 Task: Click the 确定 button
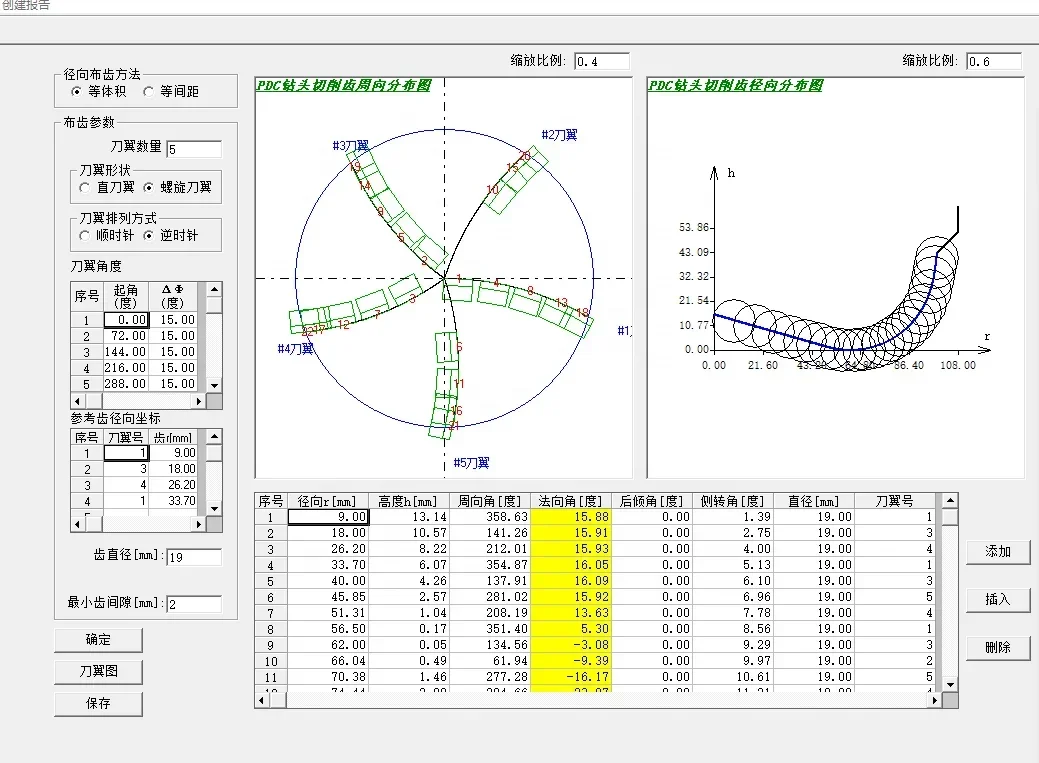tap(98, 640)
